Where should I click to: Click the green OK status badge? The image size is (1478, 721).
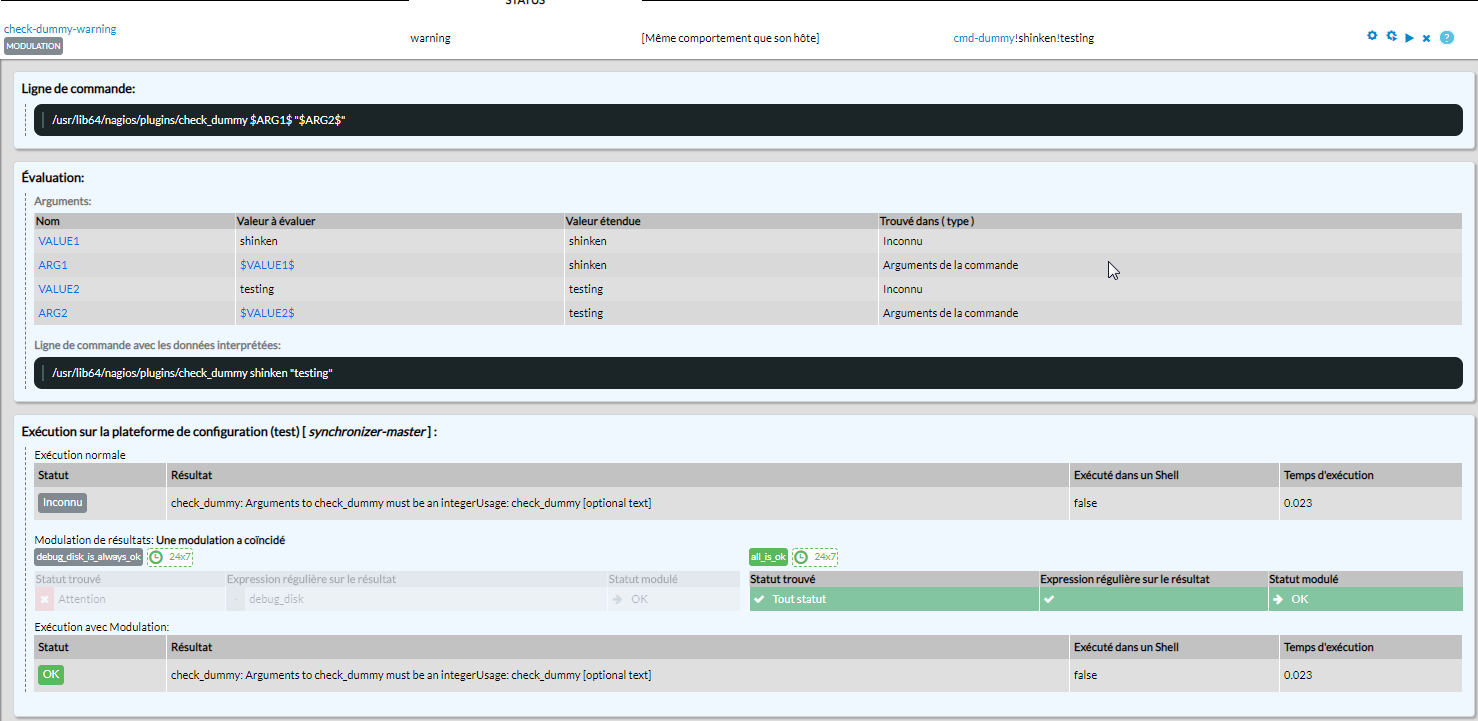pyautogui.click(x=51, y=675)
